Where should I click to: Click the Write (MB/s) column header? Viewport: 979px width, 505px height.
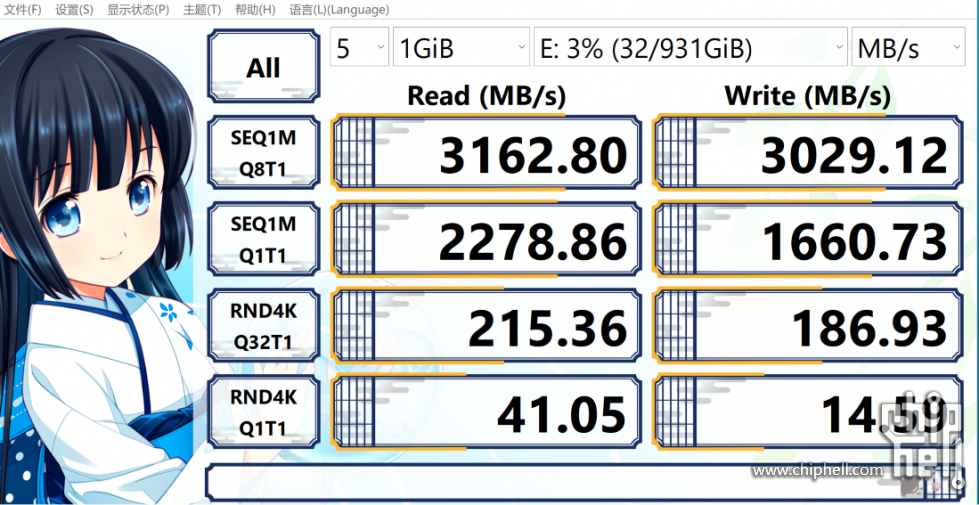tap(807, 96)
